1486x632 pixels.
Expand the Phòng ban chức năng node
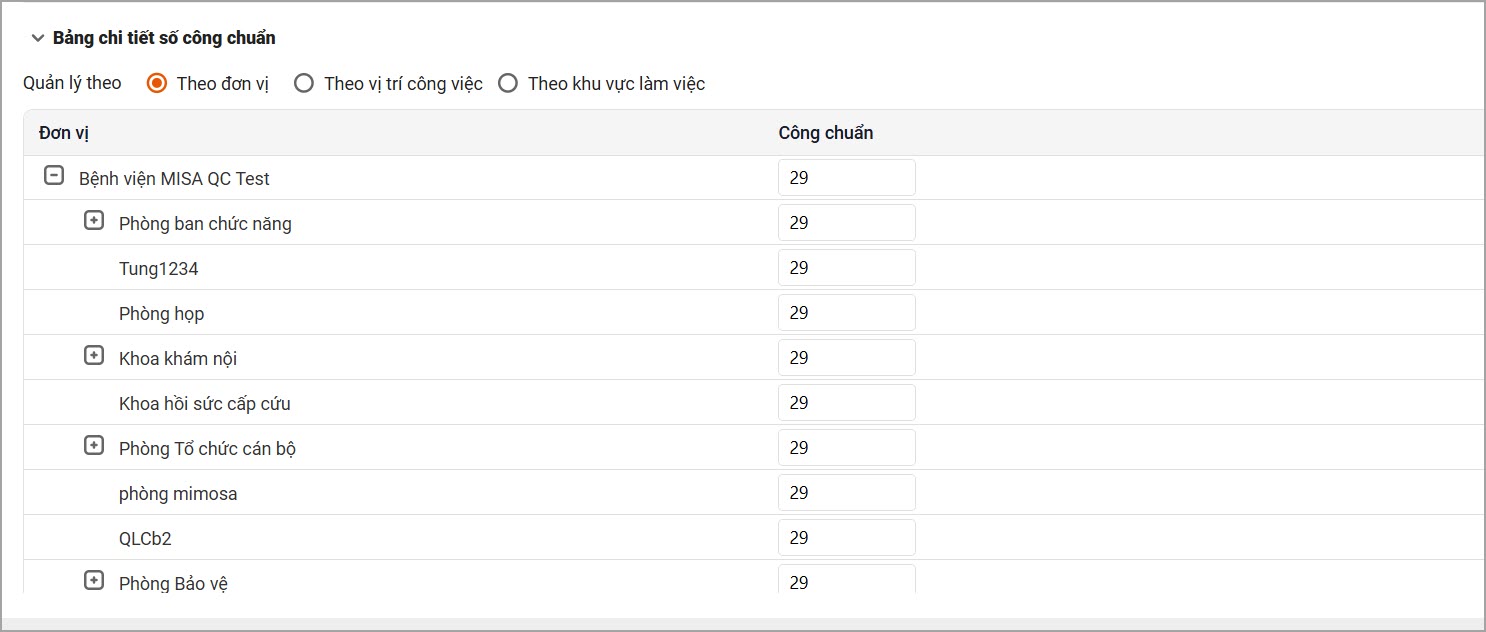click(94, 221)
